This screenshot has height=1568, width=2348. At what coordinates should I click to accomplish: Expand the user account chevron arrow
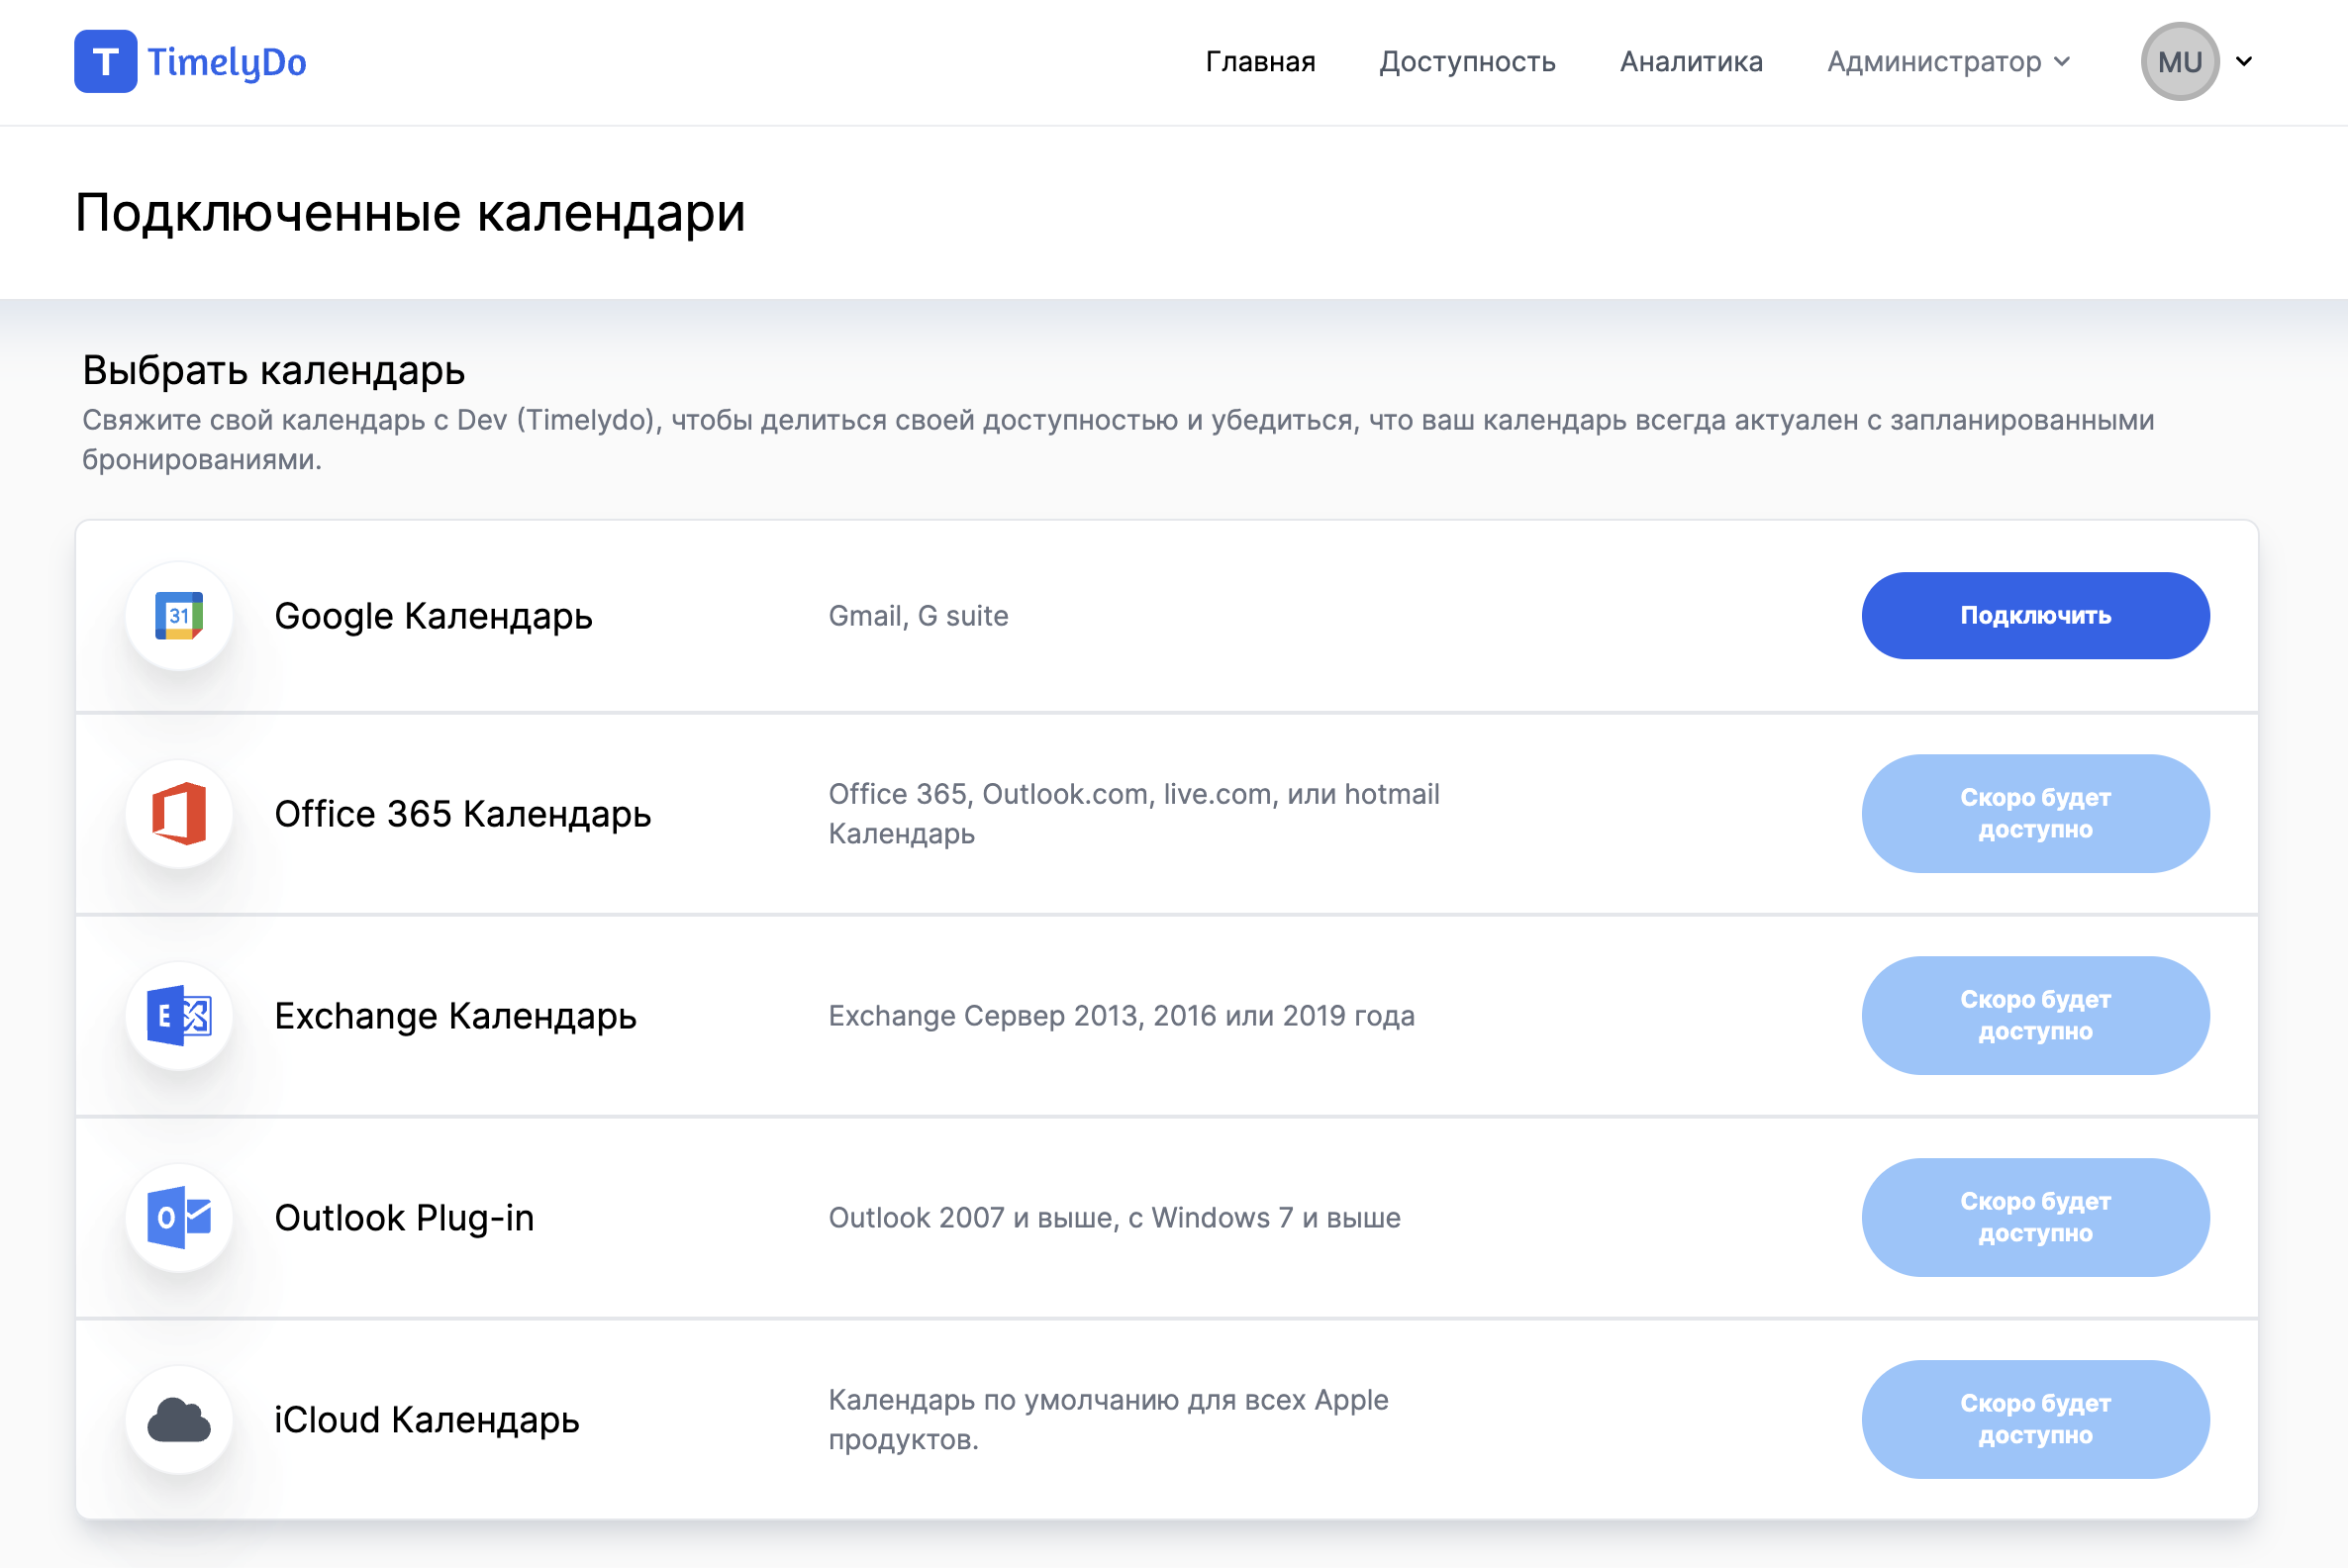(x=2244, y=62)
